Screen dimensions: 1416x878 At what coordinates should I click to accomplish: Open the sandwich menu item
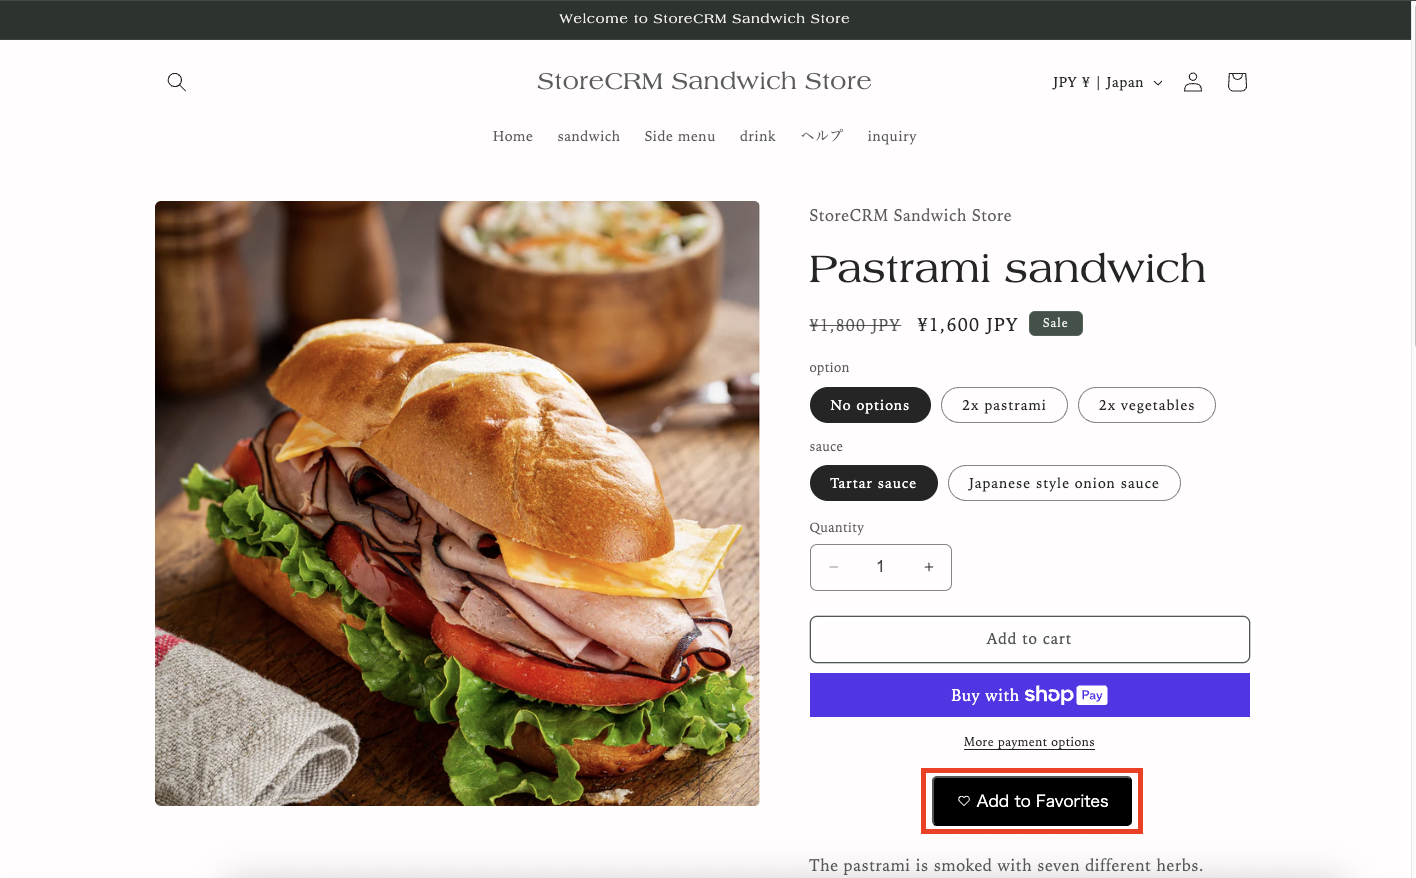click(589, 136)
